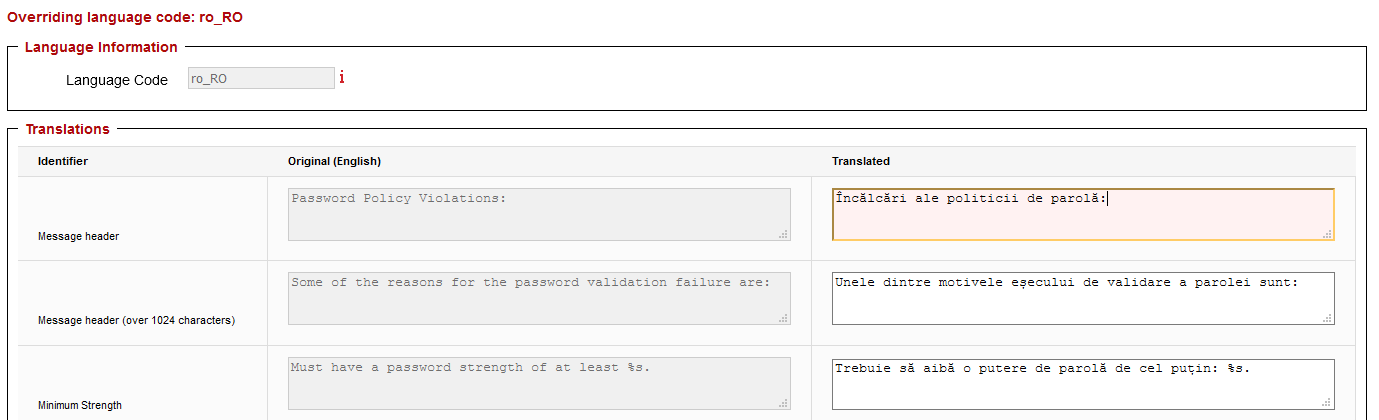Click the resize grip of the 'Must have a password strength' box

point(784,403)
